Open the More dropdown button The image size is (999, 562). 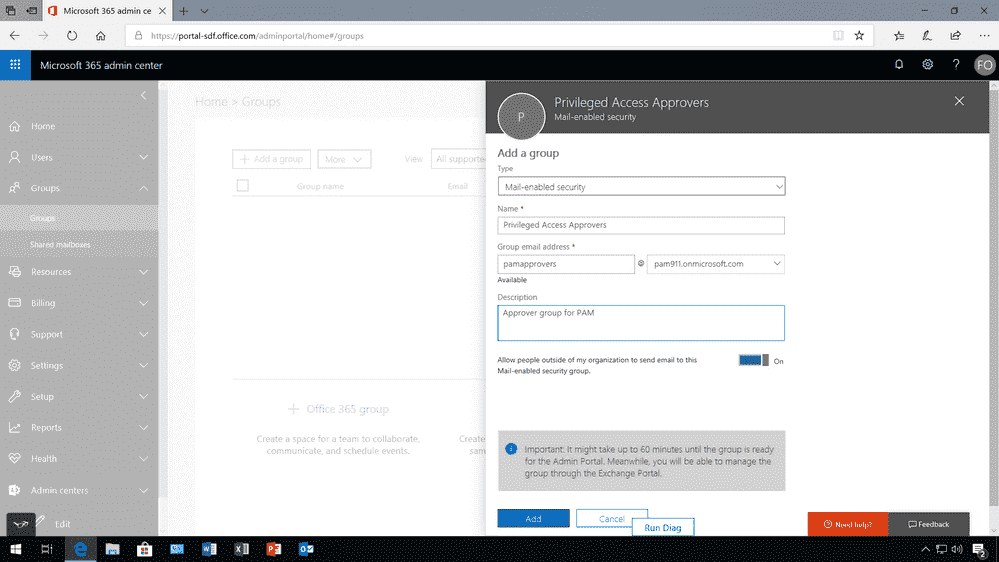coord(344,159)
